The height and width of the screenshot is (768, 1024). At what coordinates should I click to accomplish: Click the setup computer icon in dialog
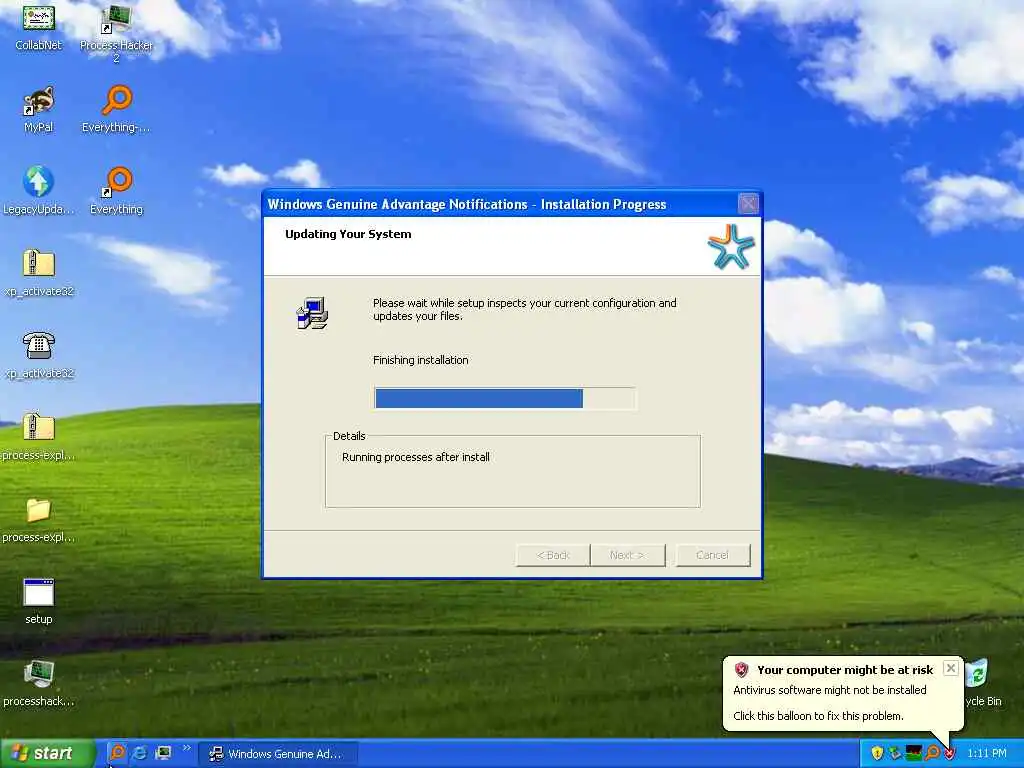pos(312,313)
